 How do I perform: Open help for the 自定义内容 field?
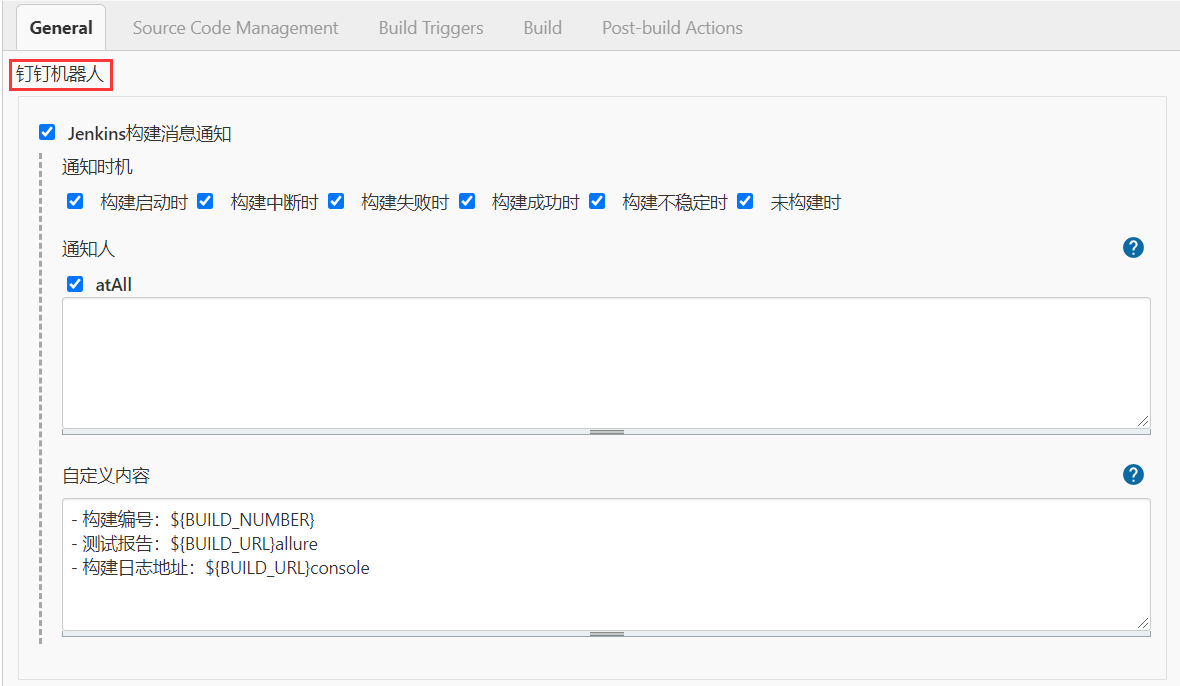1133,475
